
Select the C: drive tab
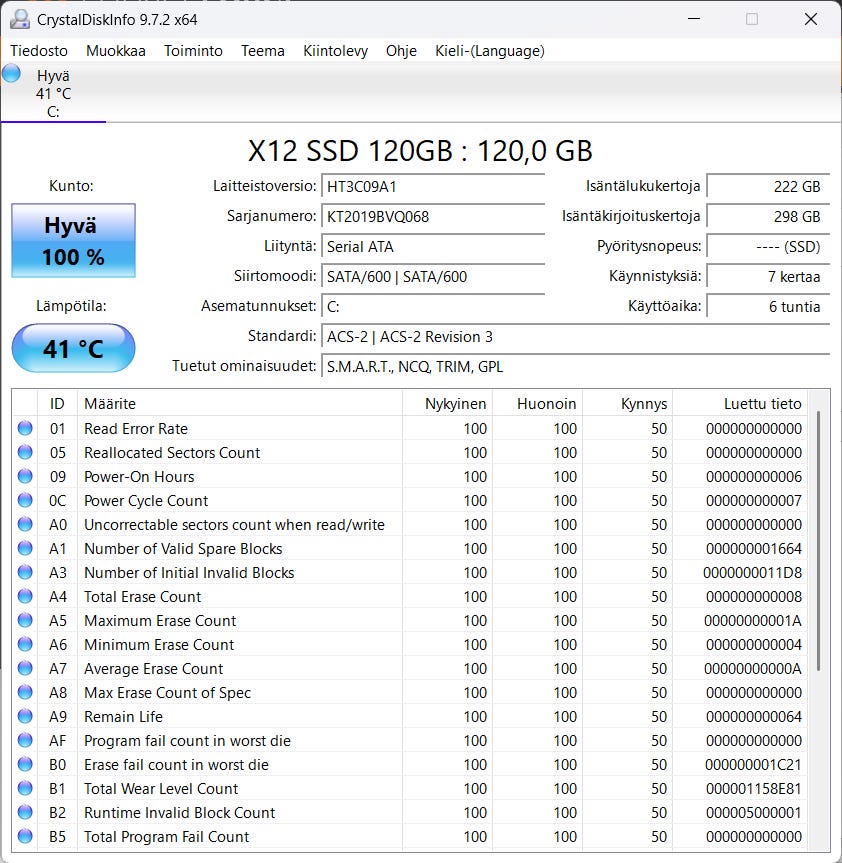[x=53, y=93]
